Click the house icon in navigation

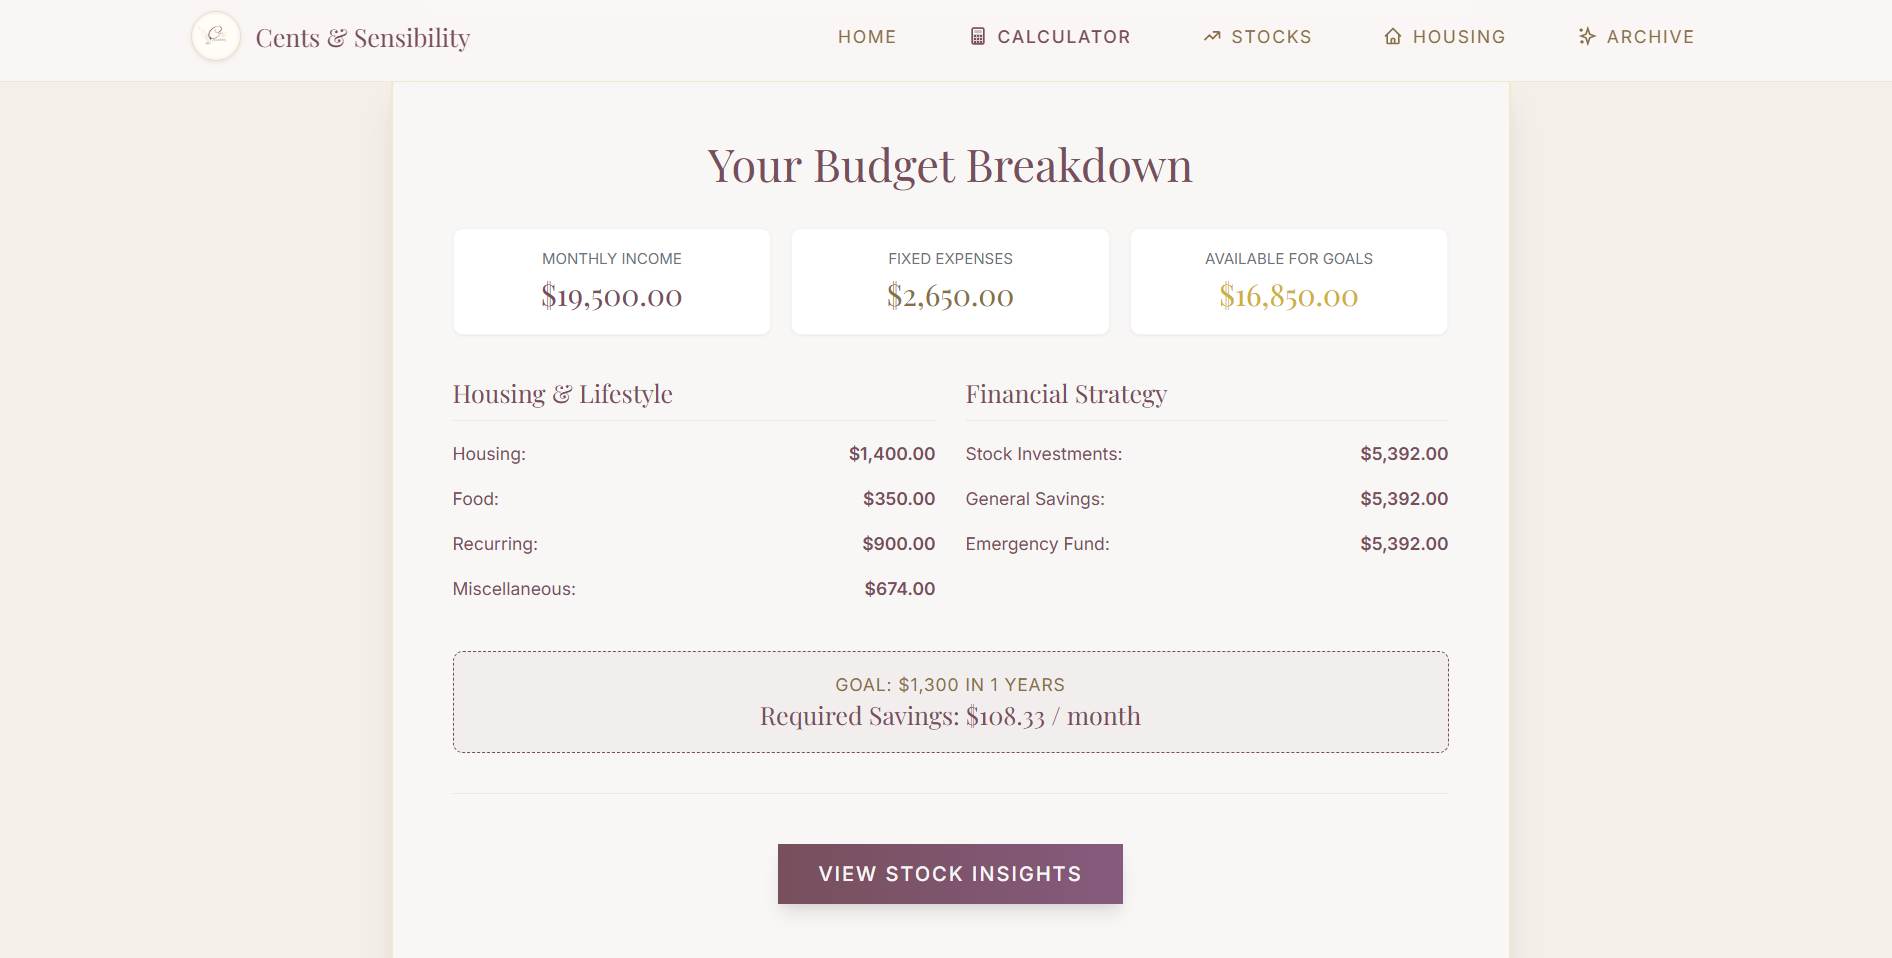point(1392,37)
